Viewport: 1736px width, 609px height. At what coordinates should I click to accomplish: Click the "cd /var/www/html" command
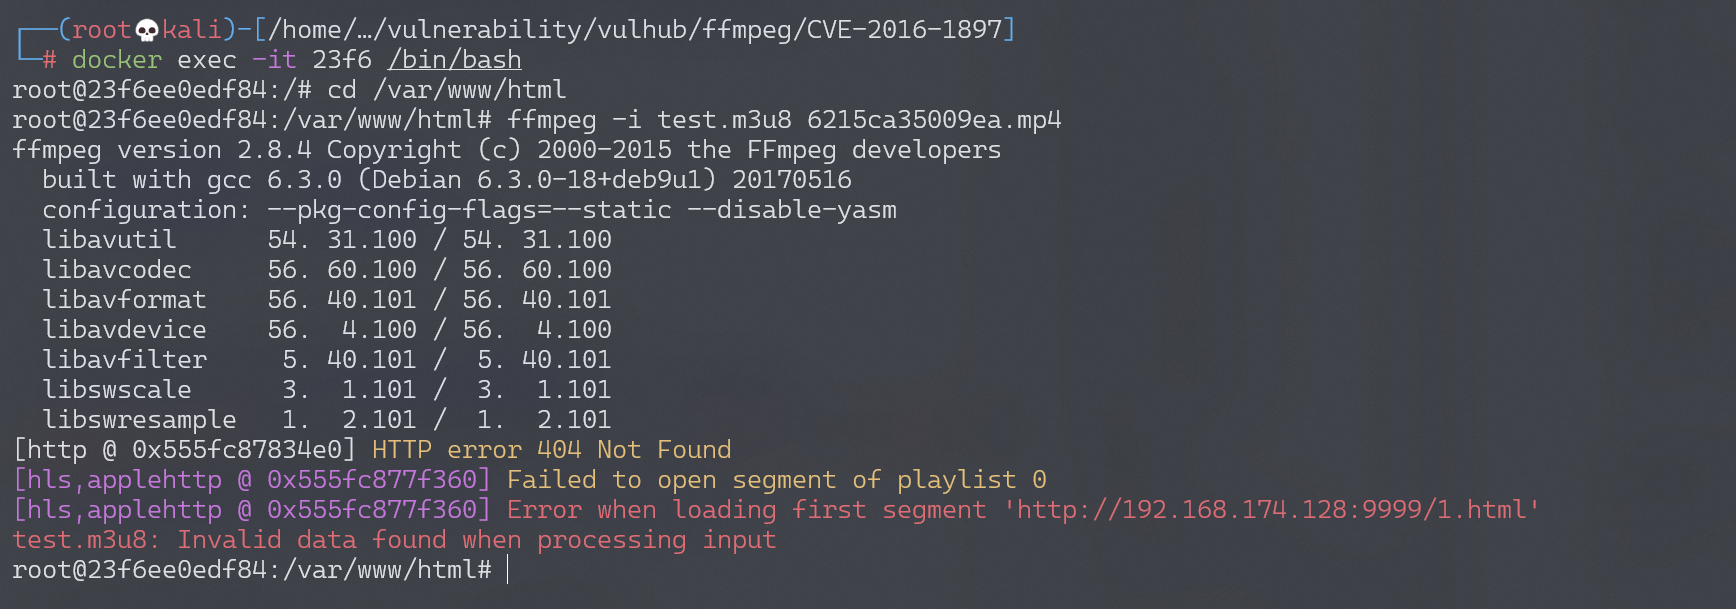446,90
